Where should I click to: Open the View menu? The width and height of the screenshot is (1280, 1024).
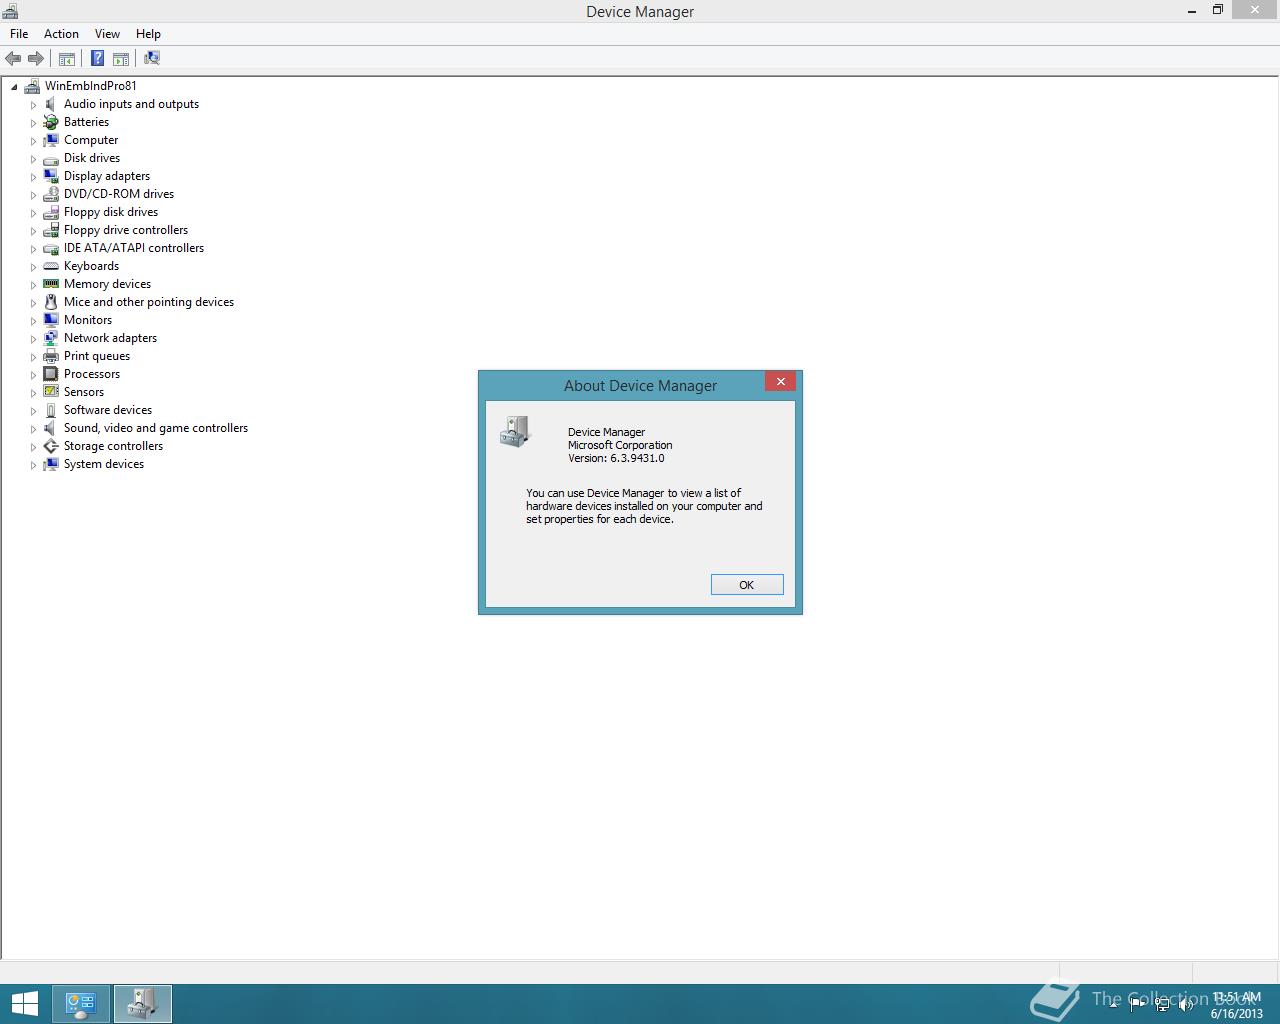click(107, 34)
